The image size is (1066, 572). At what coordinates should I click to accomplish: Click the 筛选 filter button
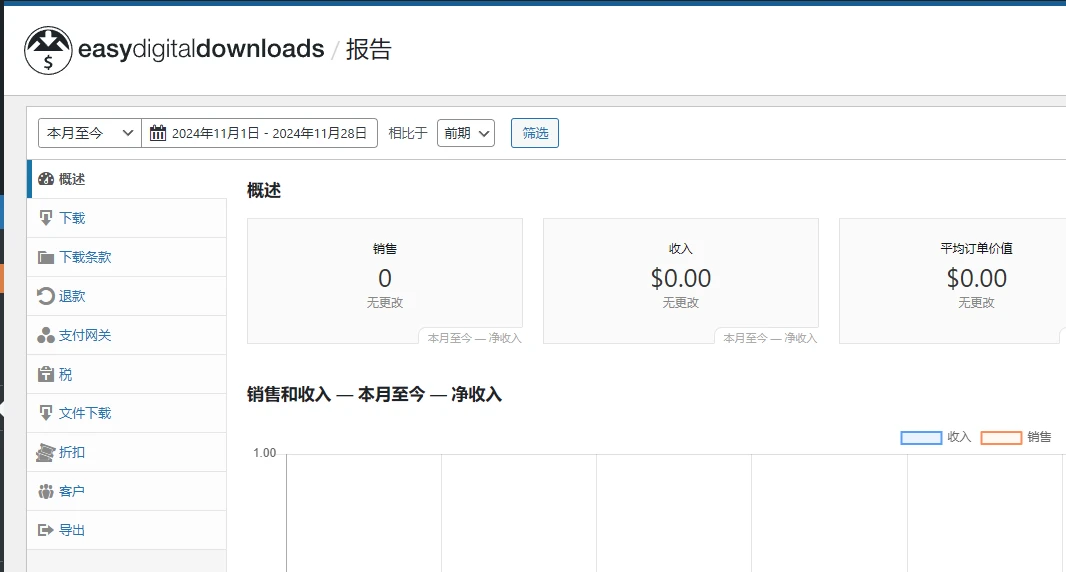[535, 133]
